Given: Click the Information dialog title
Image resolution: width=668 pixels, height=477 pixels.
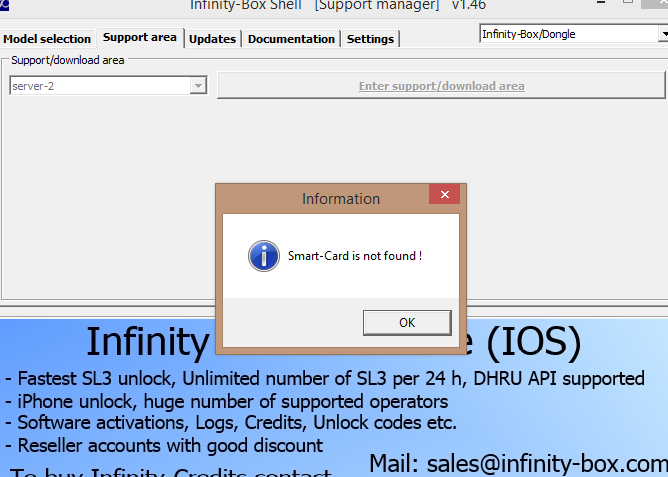Looking at the screenshot, I should pos(341,199).
